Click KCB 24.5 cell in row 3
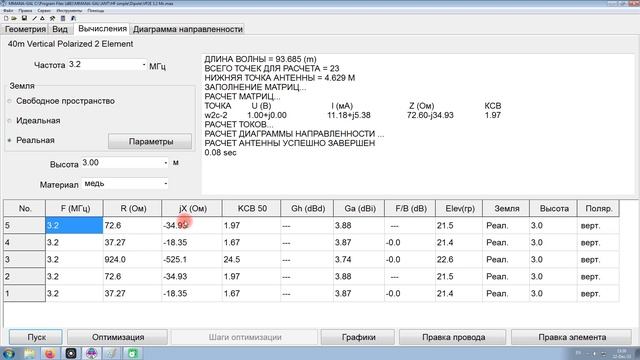Screen dimensions: 640x360 tap(251, 260)
